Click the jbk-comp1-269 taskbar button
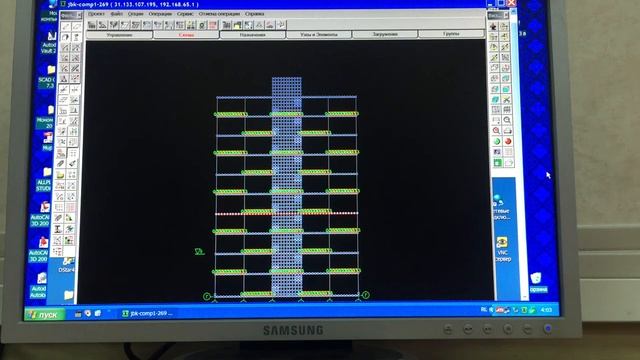The width and height of the screenshot is (640, 360). 147,313
